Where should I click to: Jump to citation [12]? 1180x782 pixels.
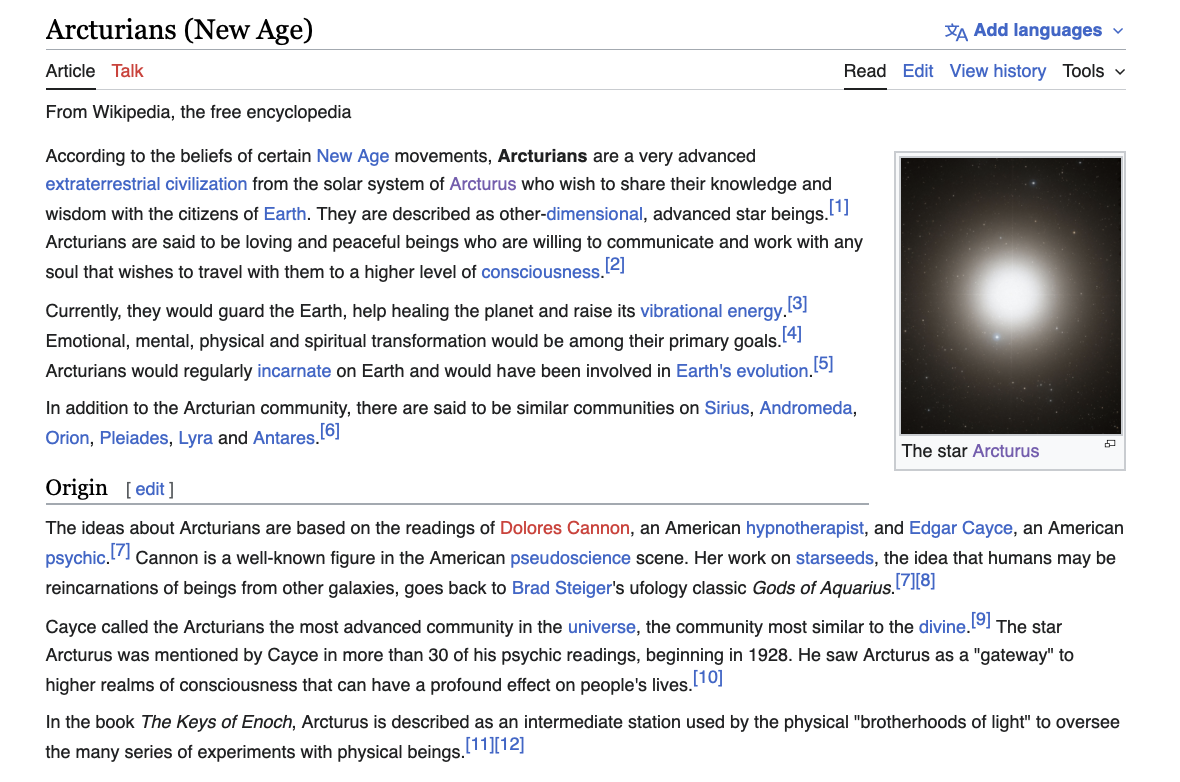pyautogui.click(x=509, y=744)
